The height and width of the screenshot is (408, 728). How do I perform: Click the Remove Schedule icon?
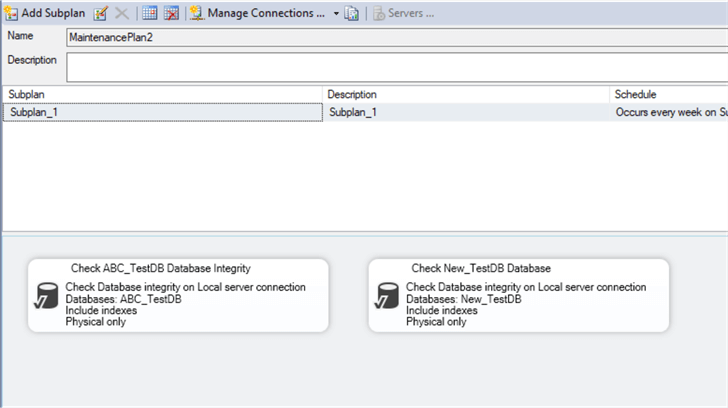pyautogui.click(x=171, y=14)
